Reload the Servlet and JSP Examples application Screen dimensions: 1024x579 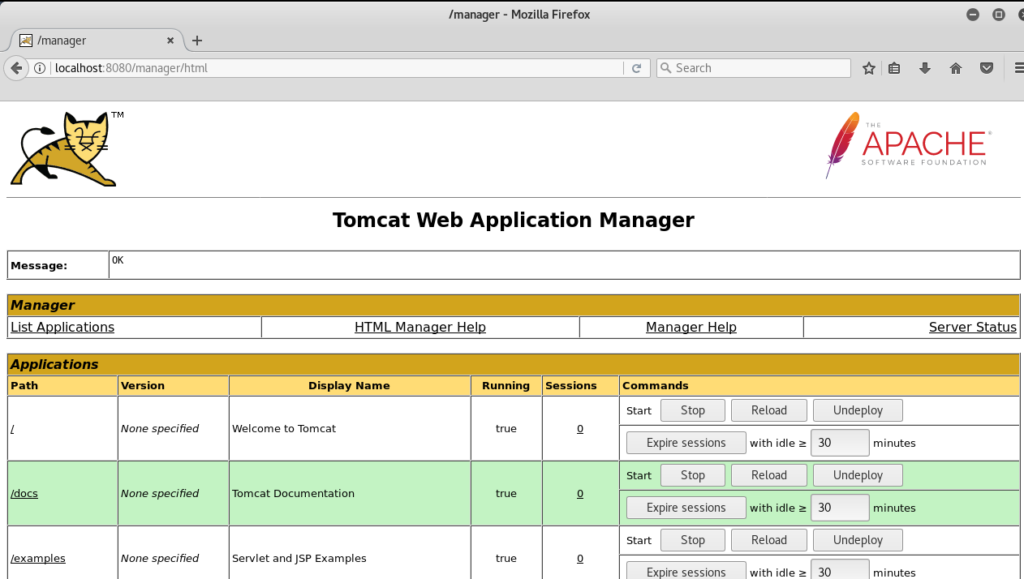pos(769,540)
